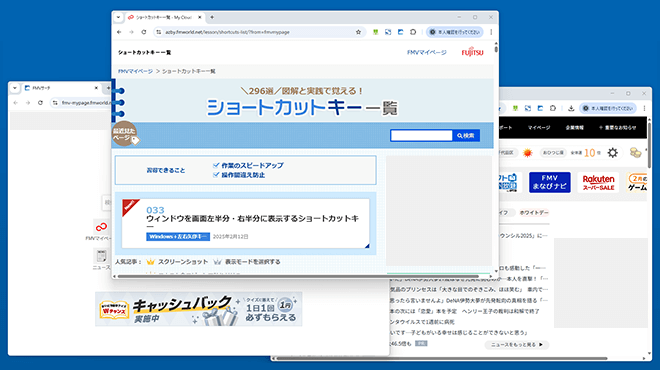
Task: Reload the front shortcut-list page
Action: 144,32
